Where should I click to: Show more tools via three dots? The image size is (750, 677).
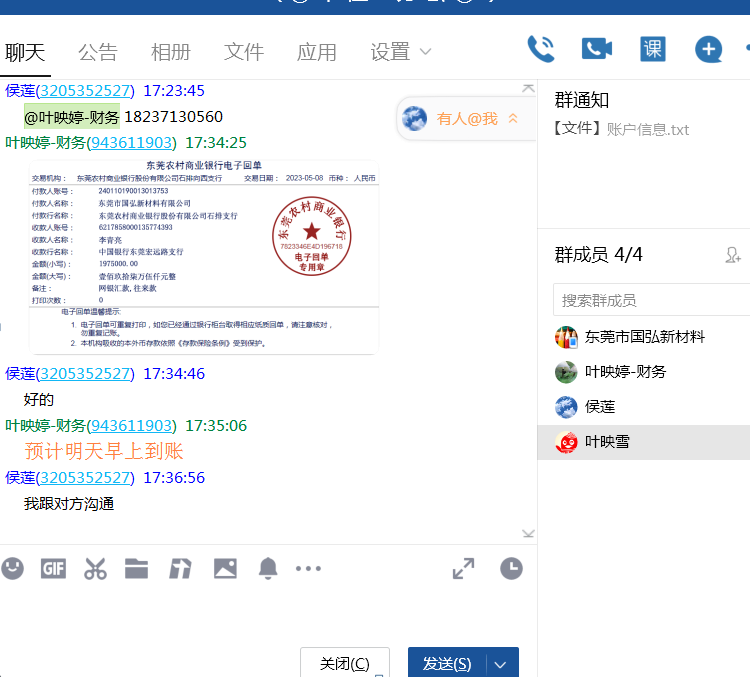(308, 568)
